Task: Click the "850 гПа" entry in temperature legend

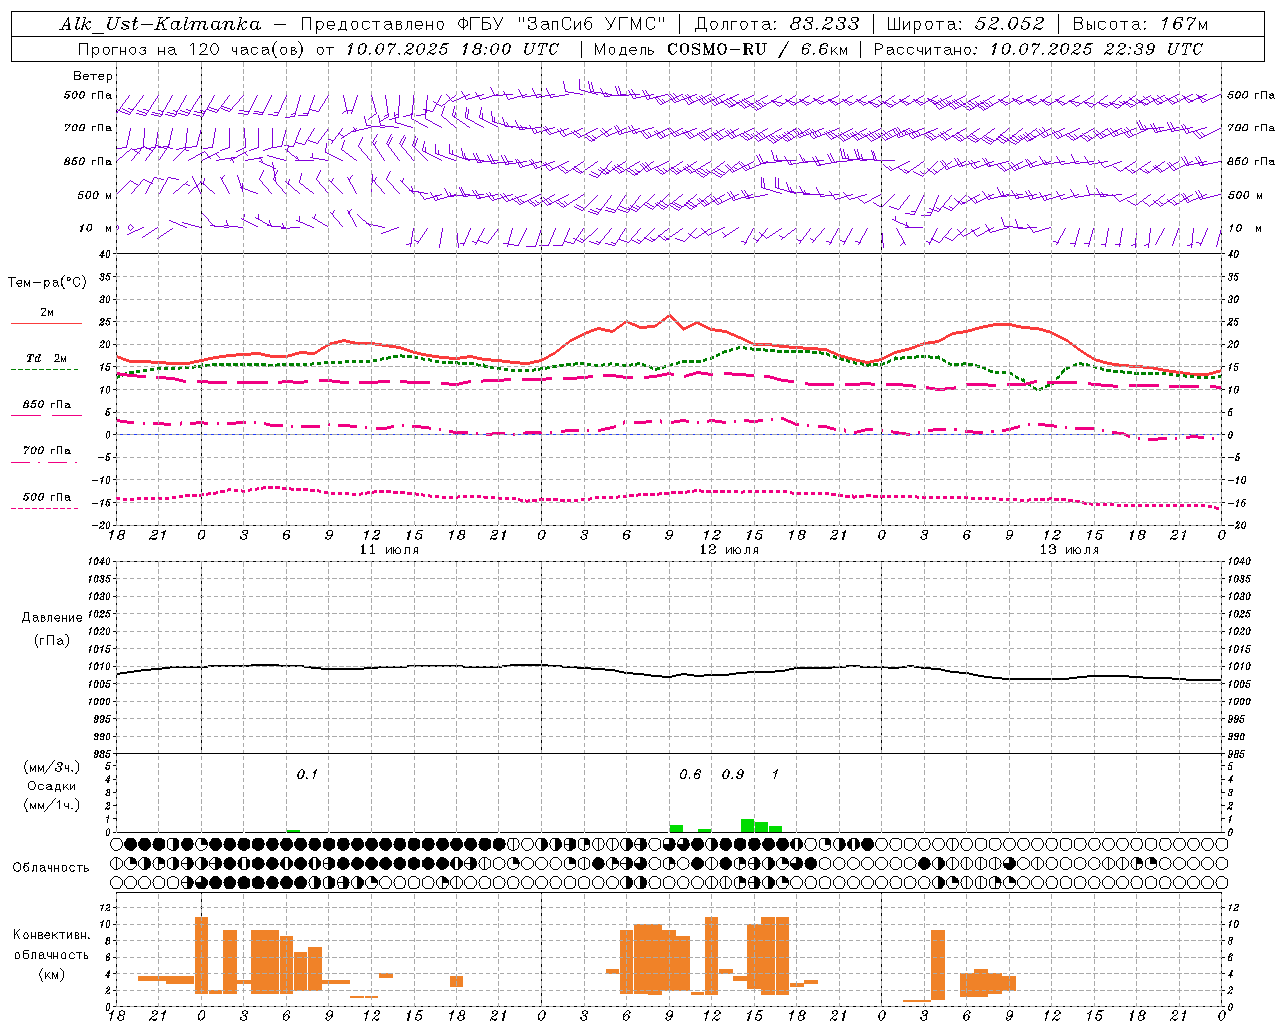Action: (47, 405)
